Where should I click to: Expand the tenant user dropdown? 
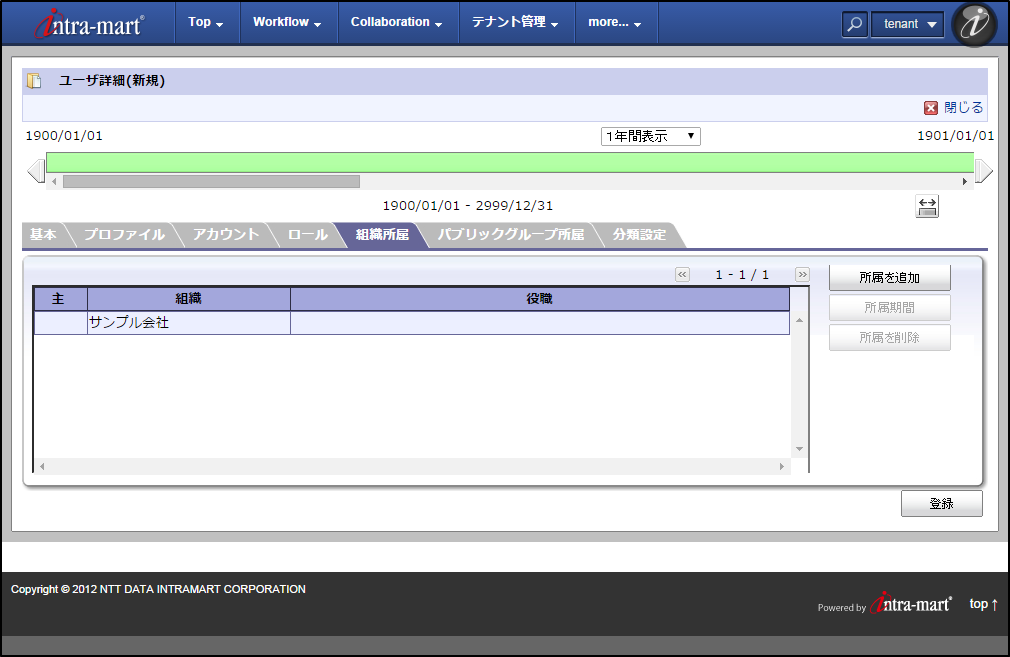[x=907, y=25]
